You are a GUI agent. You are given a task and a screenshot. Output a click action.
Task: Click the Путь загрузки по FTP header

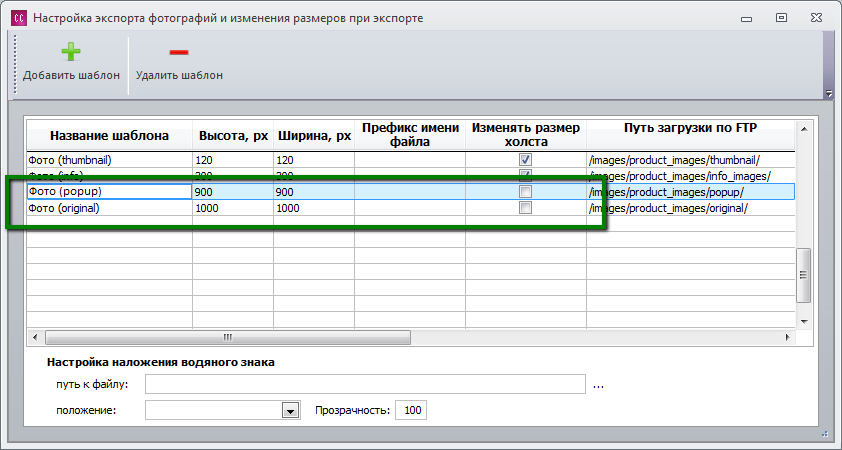691,135
